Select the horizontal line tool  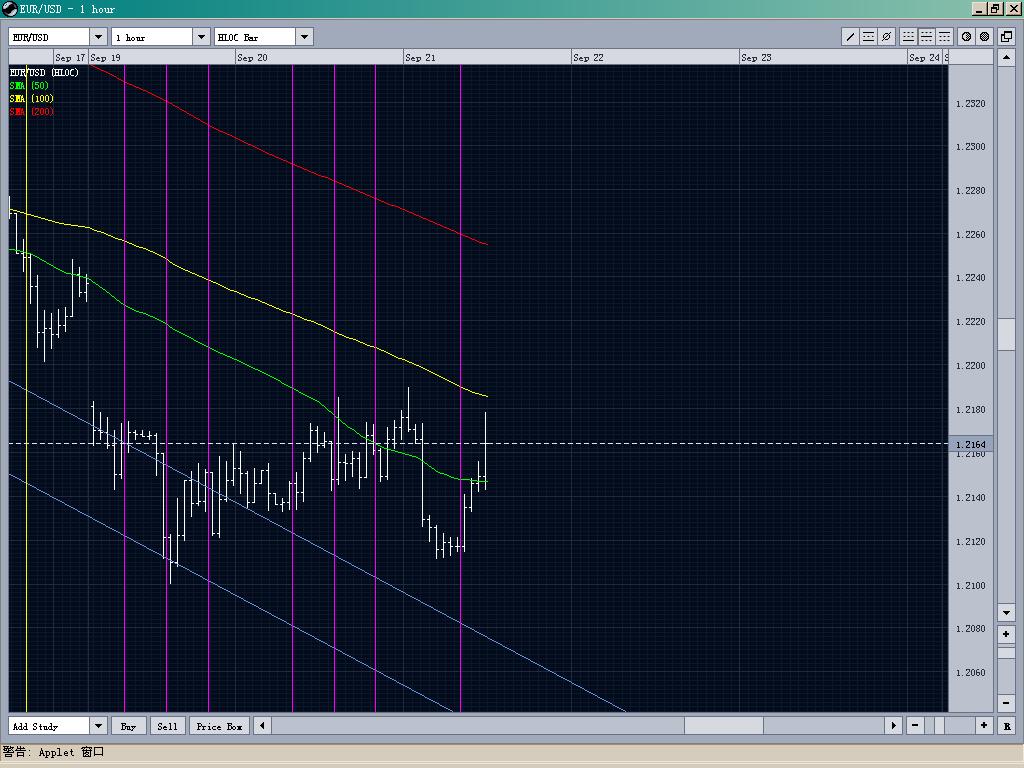pyautogui.click(x=869, y=36)
